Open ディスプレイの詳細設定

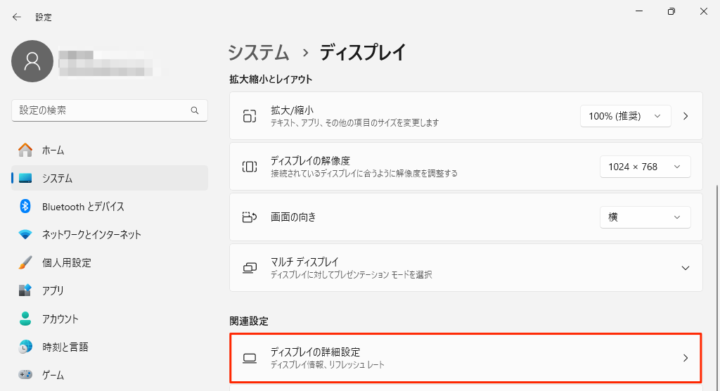pos(466,358)
